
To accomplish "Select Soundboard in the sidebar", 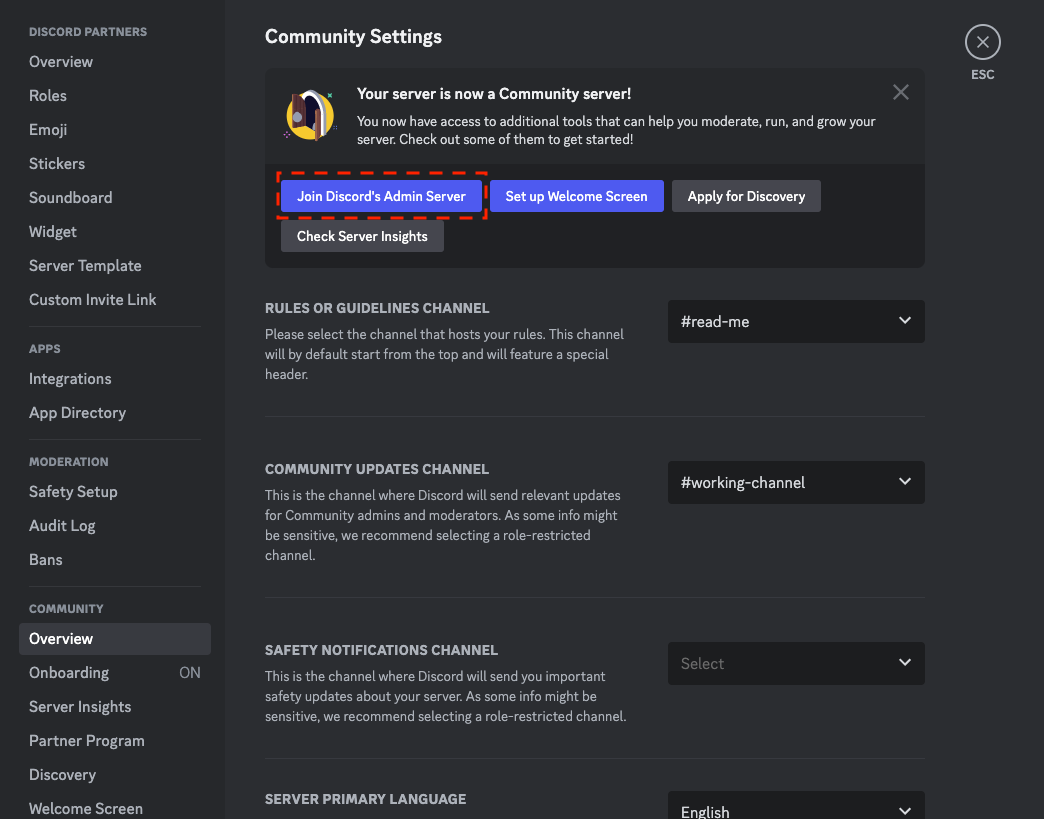I will pyautogui.click(x=70, y=198).
